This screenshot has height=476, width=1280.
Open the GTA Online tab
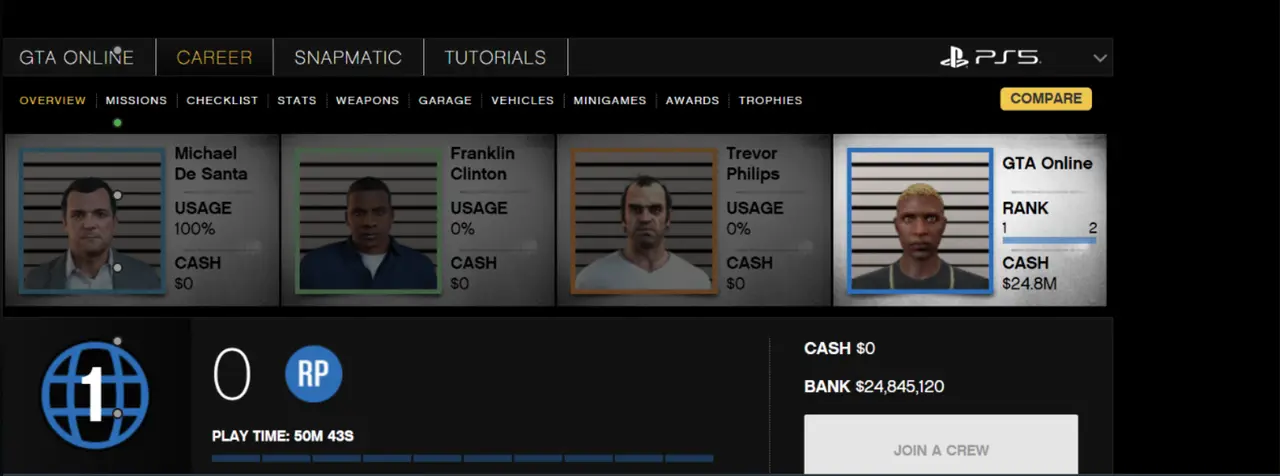[76, 57]
